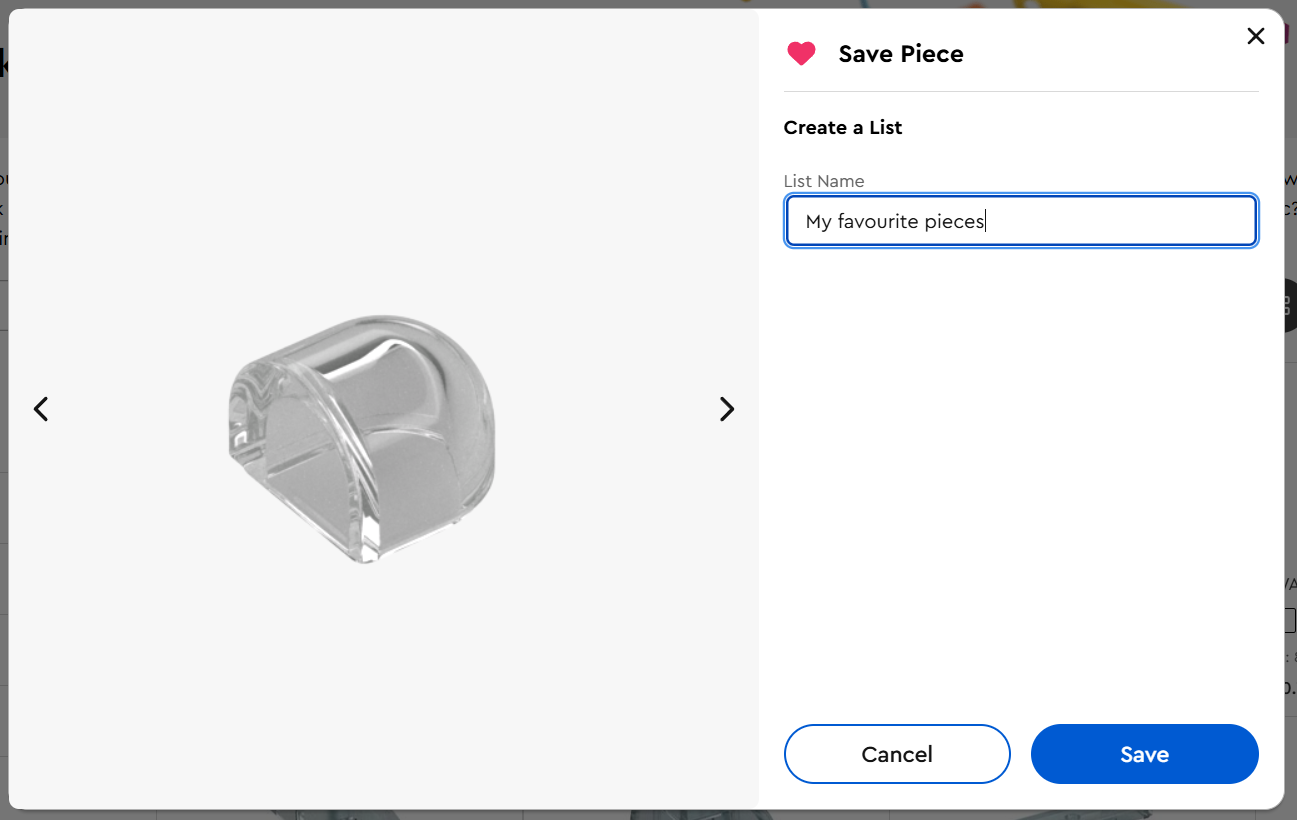Click the dark round icon behind the dialog

(1289, 306)
